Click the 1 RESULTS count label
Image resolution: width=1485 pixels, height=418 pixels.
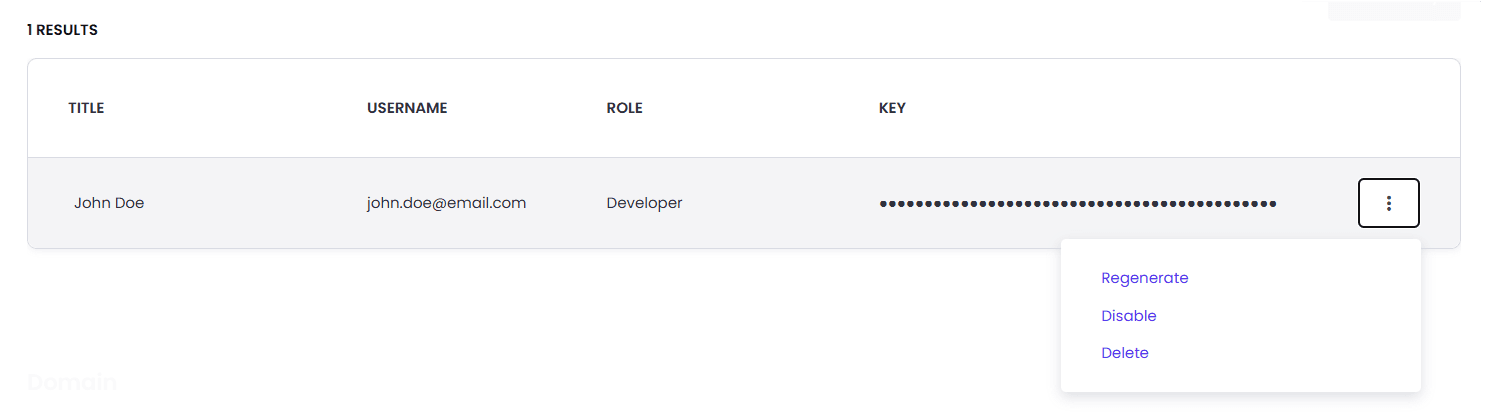(62, 31)
